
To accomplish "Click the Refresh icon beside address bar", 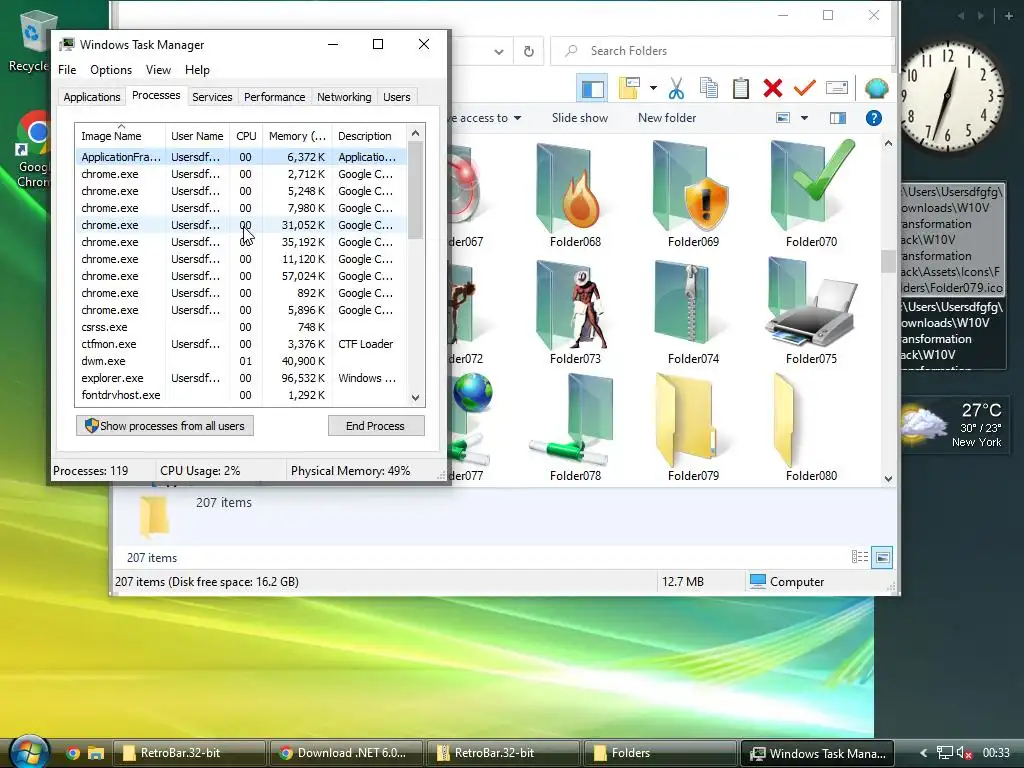I will click(529, 51).
